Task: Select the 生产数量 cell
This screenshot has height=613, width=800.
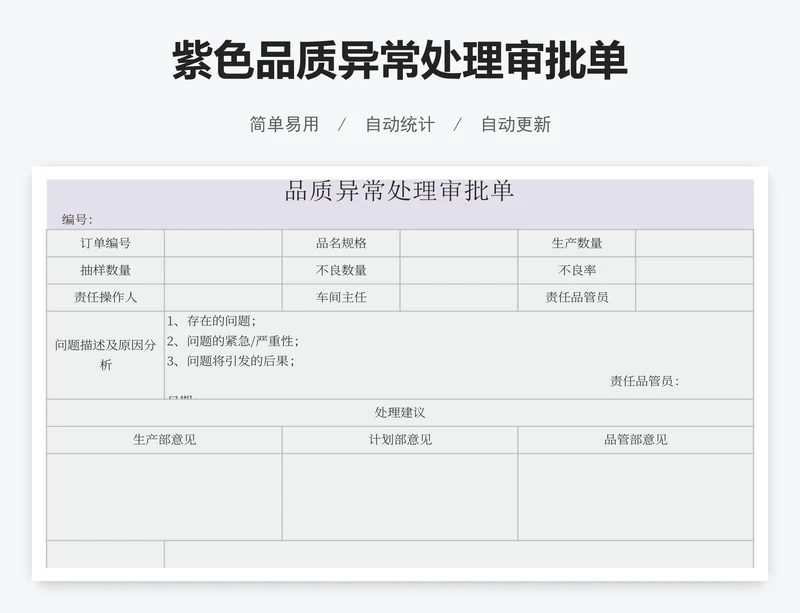Action: [x=577, y=243]
